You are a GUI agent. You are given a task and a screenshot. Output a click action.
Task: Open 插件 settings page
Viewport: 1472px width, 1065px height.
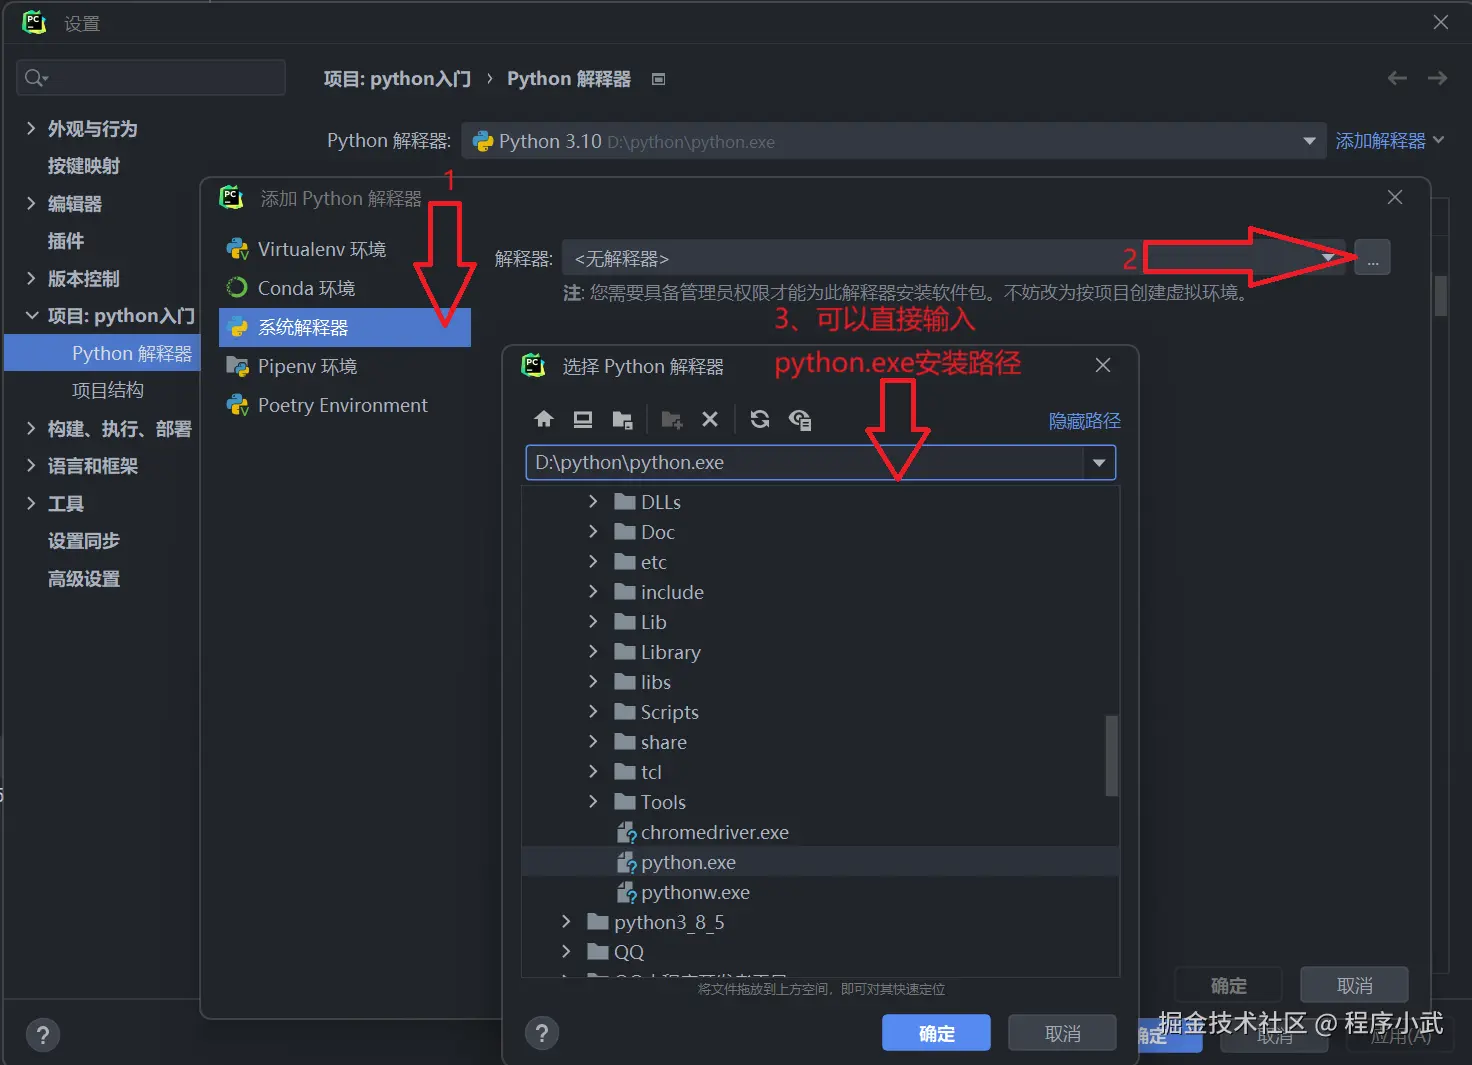tap(66, 241)
